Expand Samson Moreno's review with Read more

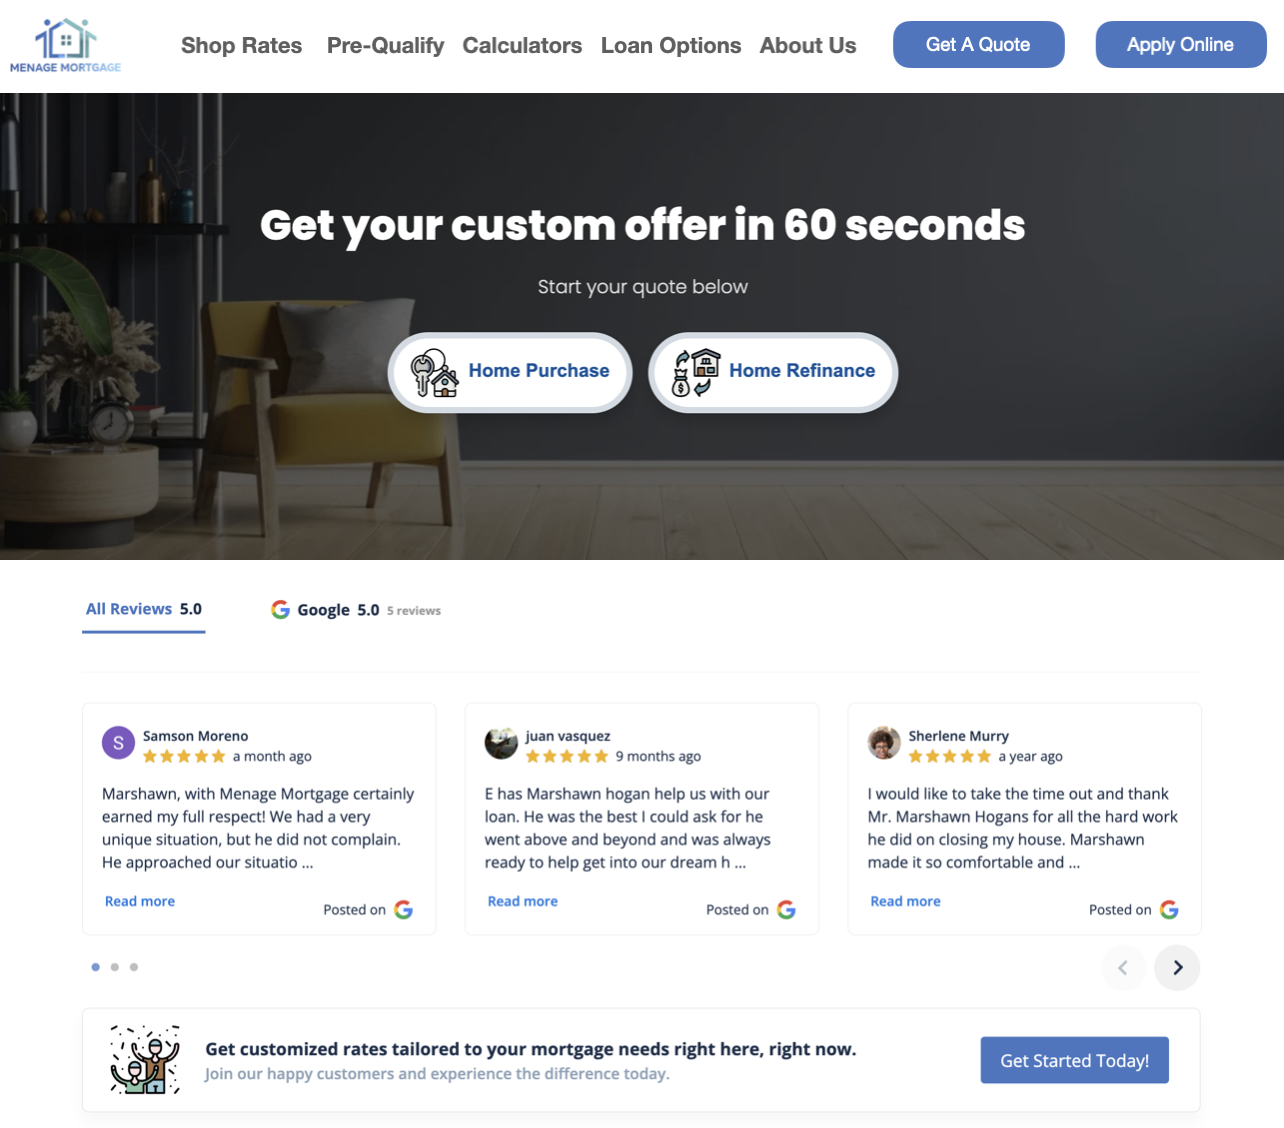click(140, 901)
